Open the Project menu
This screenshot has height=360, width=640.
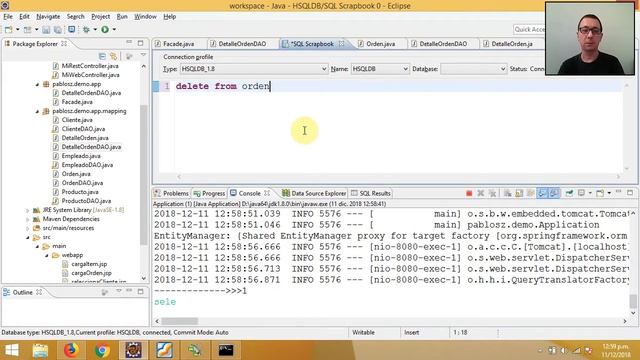pyautogui.click(x=100, y=17)
